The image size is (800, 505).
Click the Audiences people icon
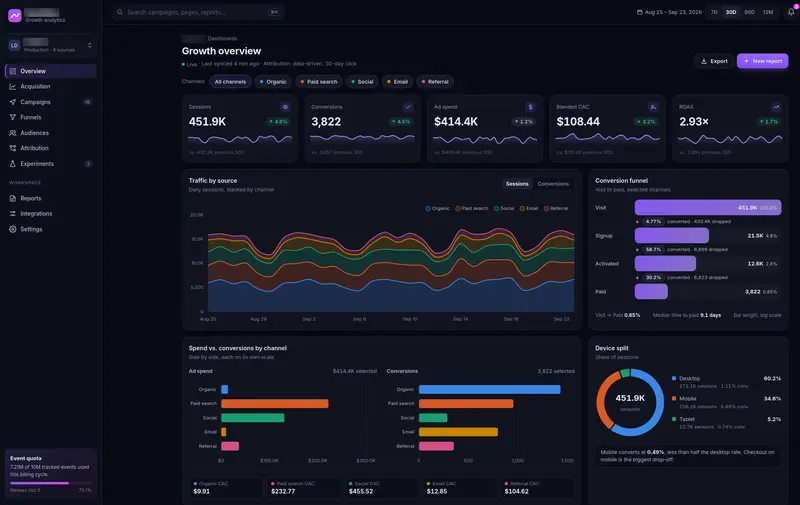point(13,133)
